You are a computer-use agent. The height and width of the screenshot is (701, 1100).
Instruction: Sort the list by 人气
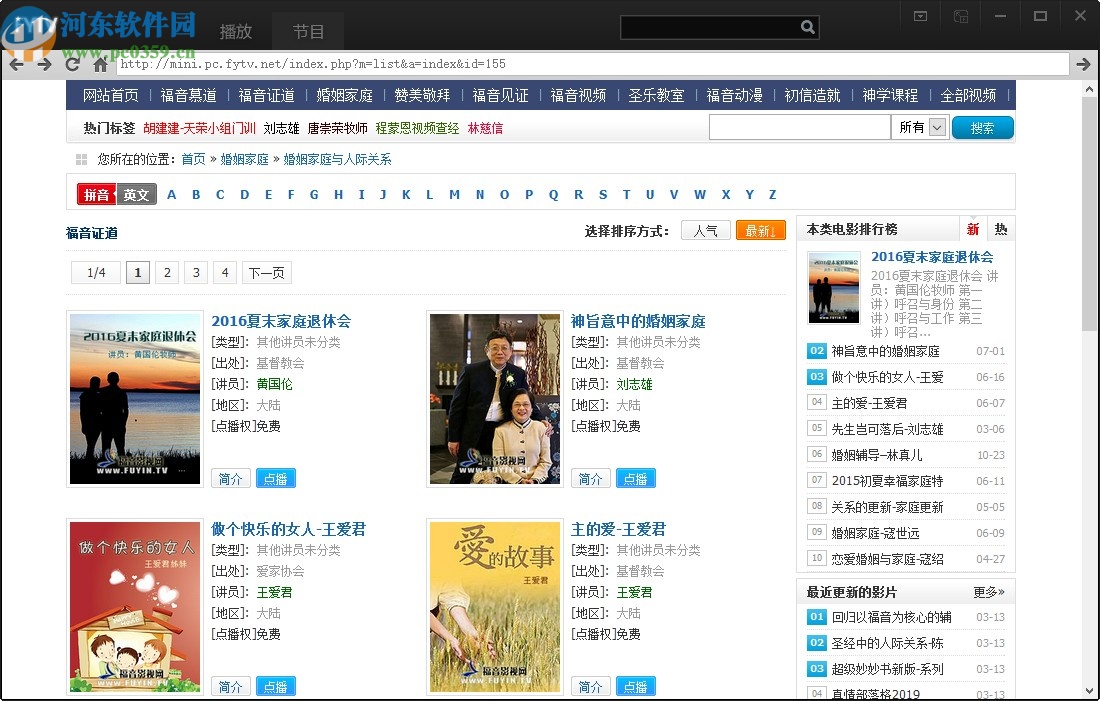pos(705,230)
